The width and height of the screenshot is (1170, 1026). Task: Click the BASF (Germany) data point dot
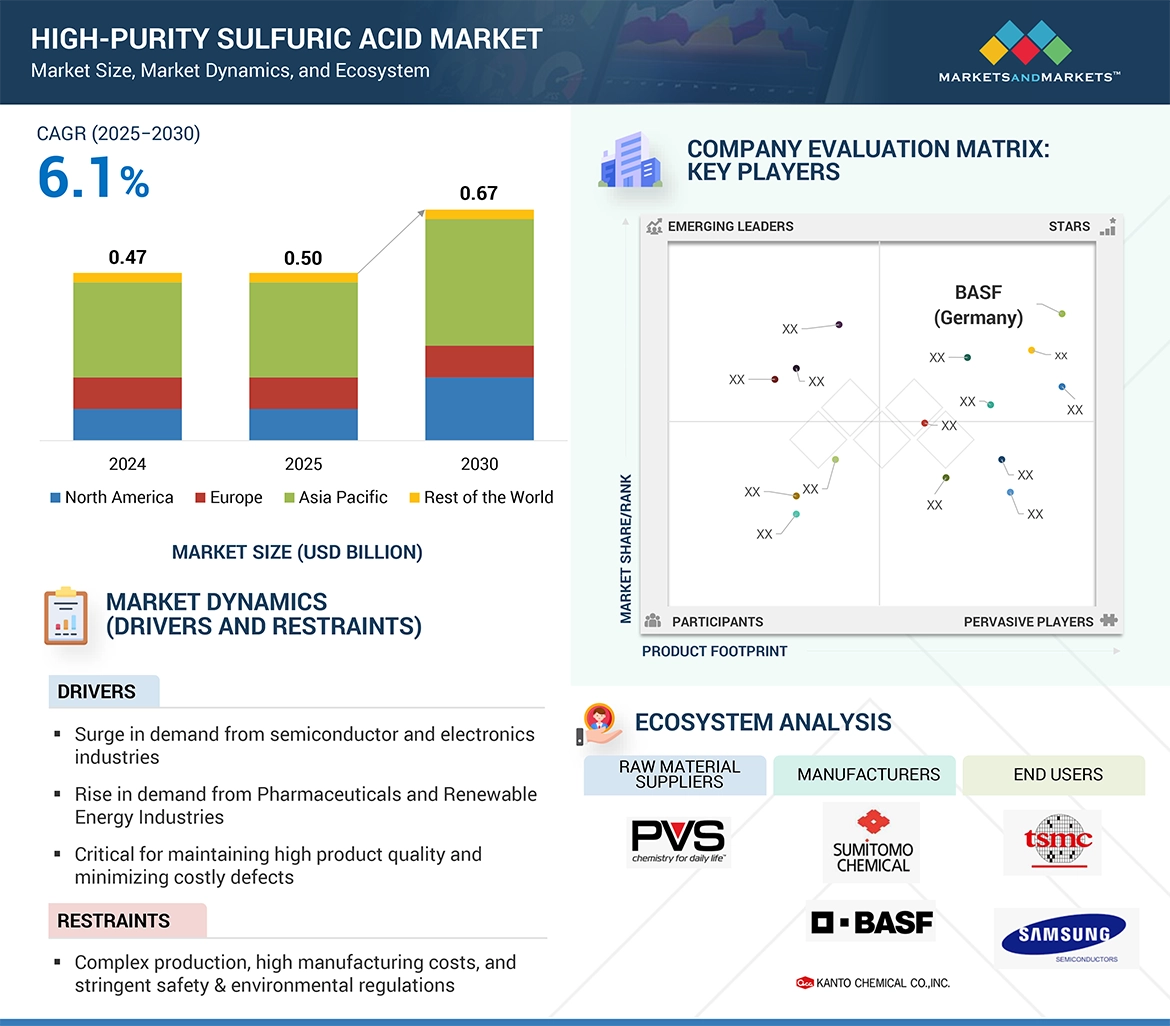pyautogui.click(x=1062, y=314)
